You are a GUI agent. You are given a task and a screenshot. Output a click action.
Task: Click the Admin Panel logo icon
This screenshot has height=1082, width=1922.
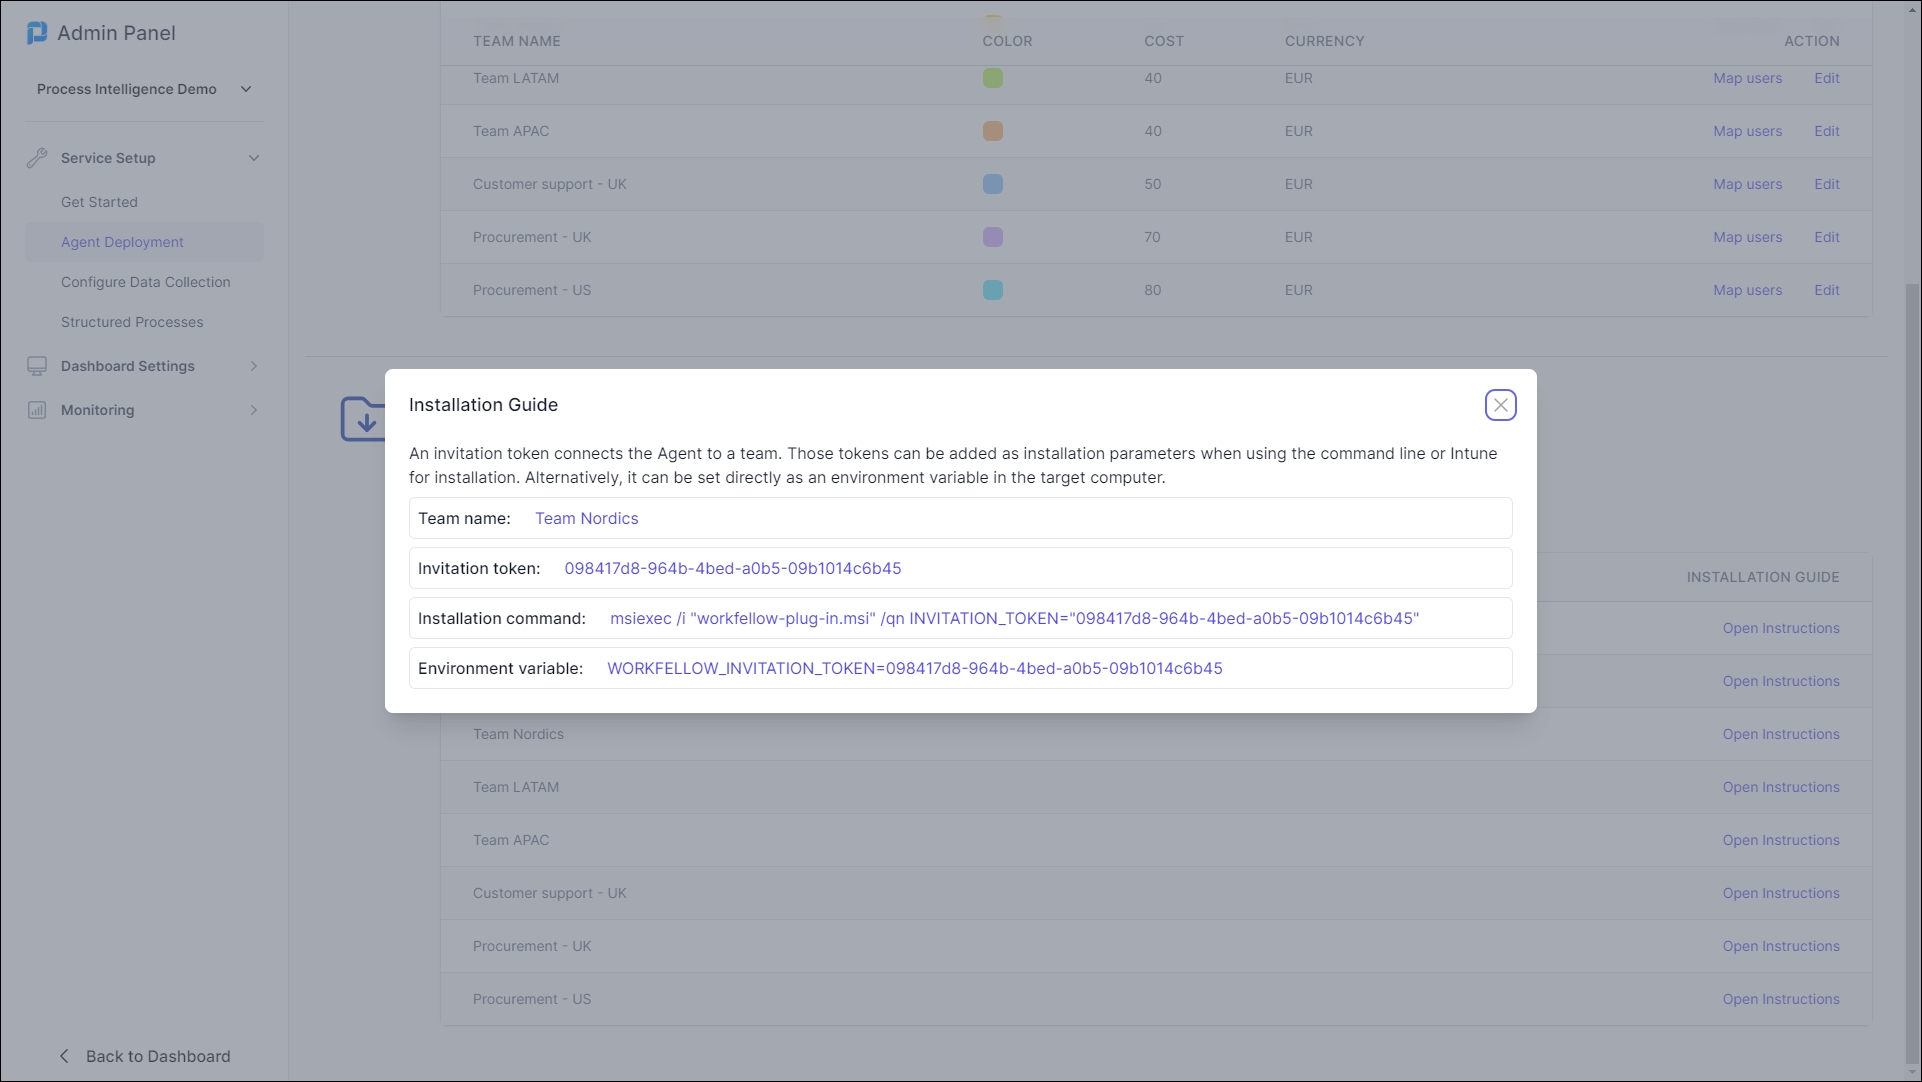(37, 33)
